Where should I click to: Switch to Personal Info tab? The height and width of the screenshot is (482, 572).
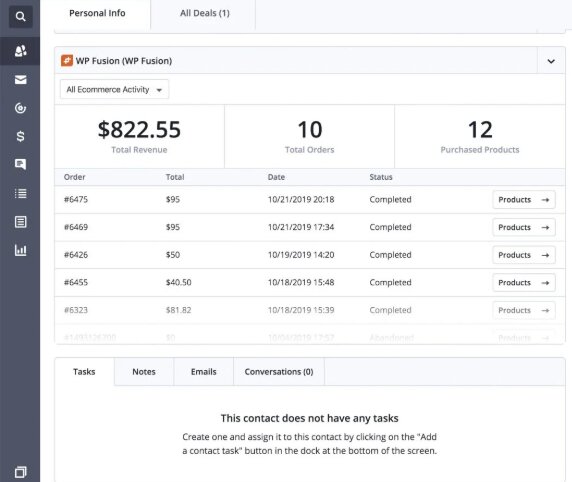click(97, 13)
